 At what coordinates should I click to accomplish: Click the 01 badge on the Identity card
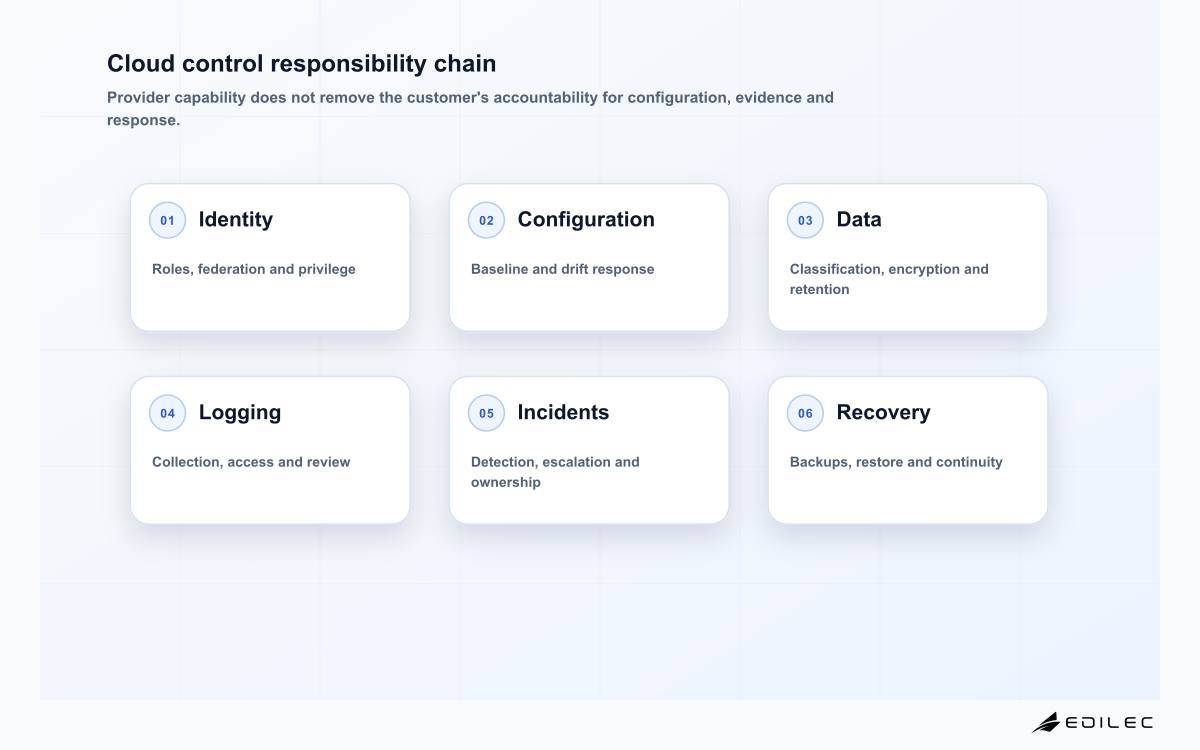coord(167,220)
